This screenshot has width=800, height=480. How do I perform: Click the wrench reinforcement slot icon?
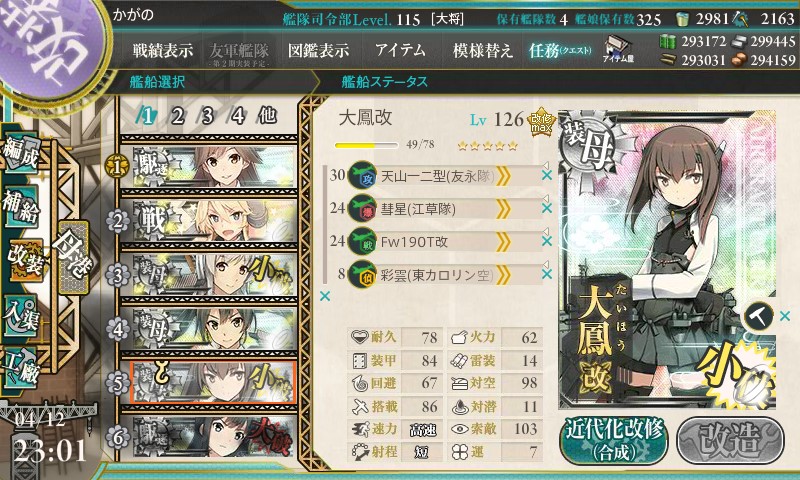[x=758, y=317]
